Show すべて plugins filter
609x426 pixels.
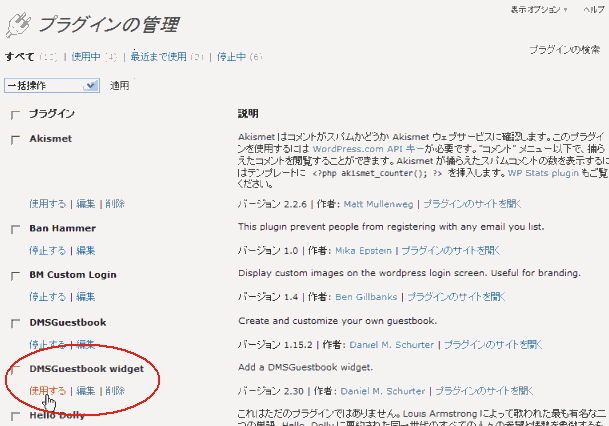point(19,57)
